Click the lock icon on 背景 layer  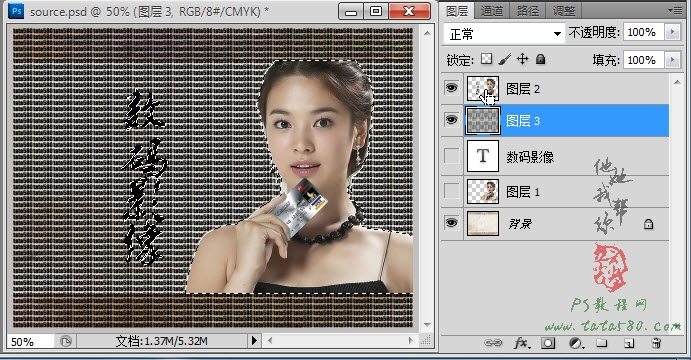pos(648,224)
